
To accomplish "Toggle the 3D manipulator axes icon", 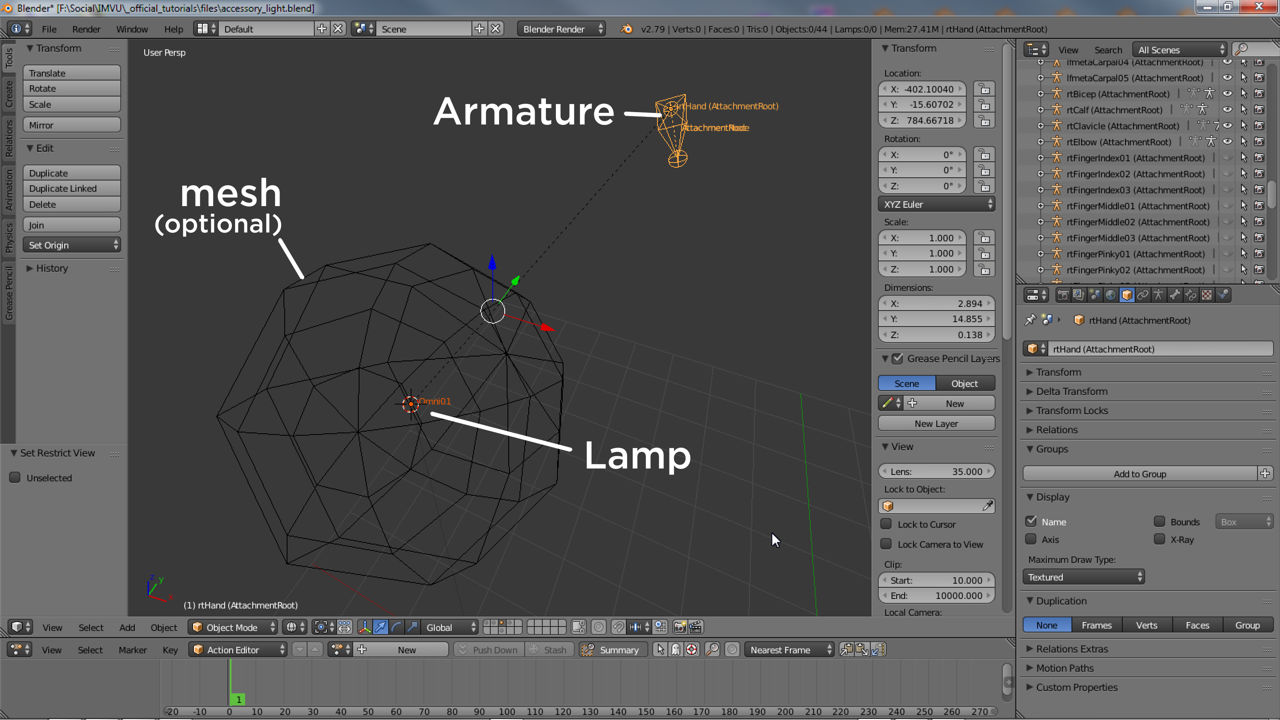I will 364,627.
